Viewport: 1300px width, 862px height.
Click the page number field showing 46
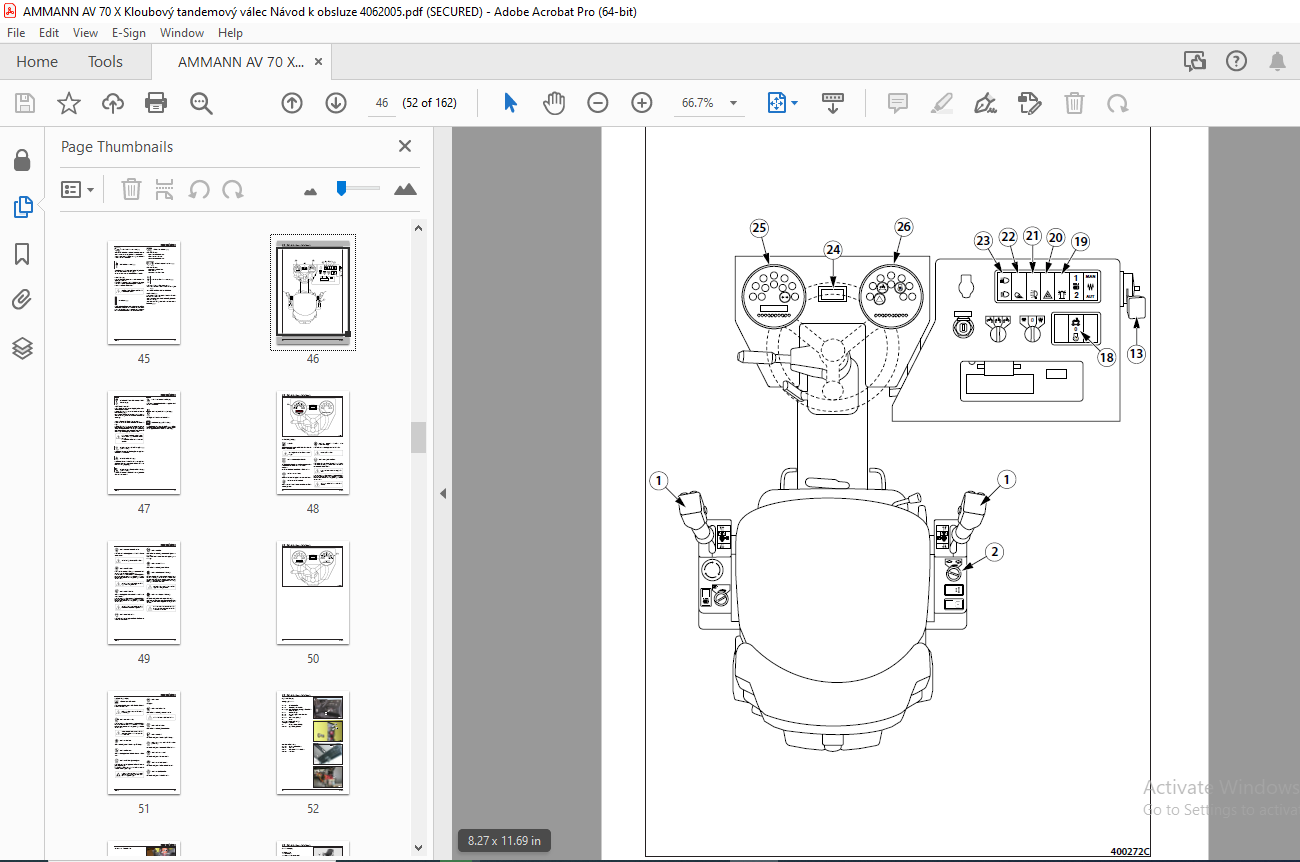coord(381,103)
